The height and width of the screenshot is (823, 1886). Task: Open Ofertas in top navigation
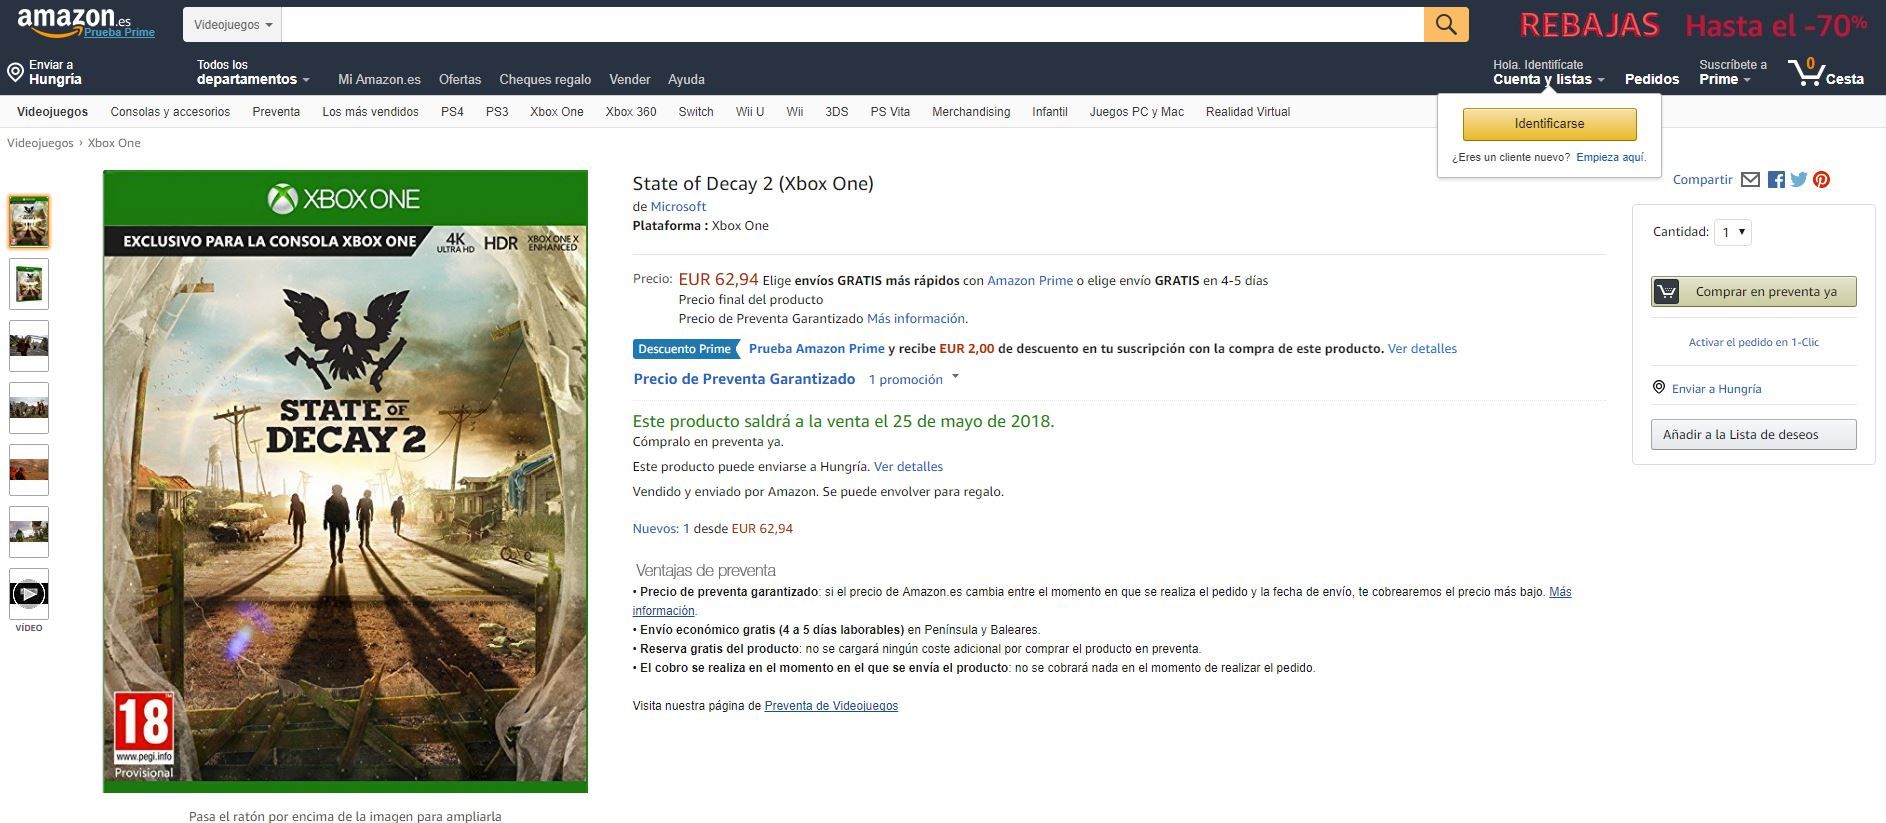point(460,79)
